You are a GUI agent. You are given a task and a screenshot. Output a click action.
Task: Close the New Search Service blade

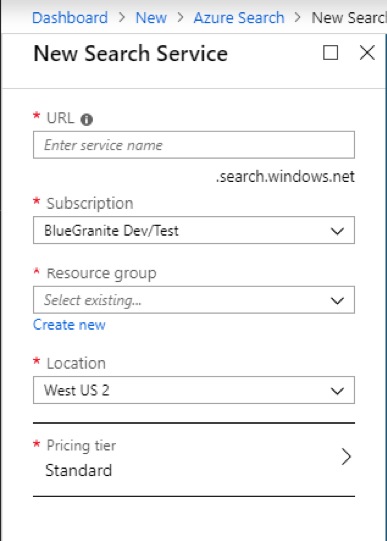click(367, 53)
